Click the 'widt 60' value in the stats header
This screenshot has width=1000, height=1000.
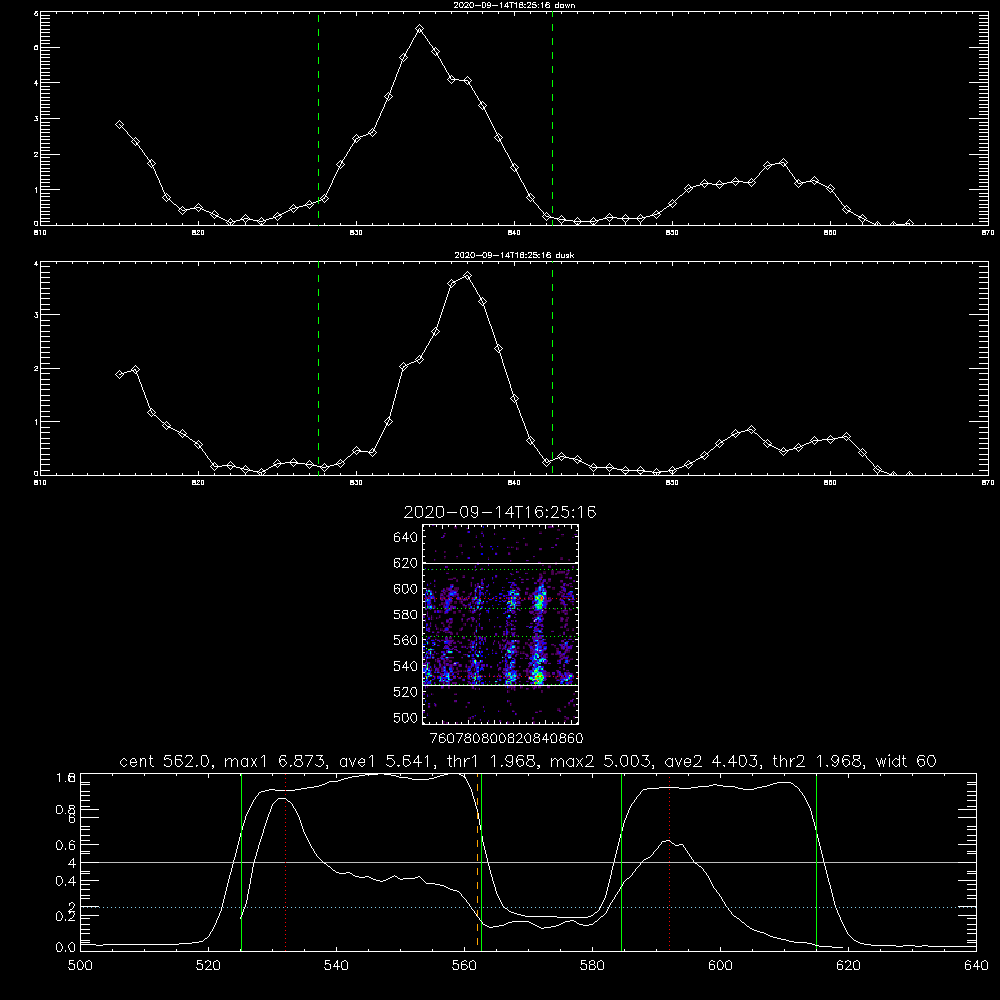click(906, 761)
